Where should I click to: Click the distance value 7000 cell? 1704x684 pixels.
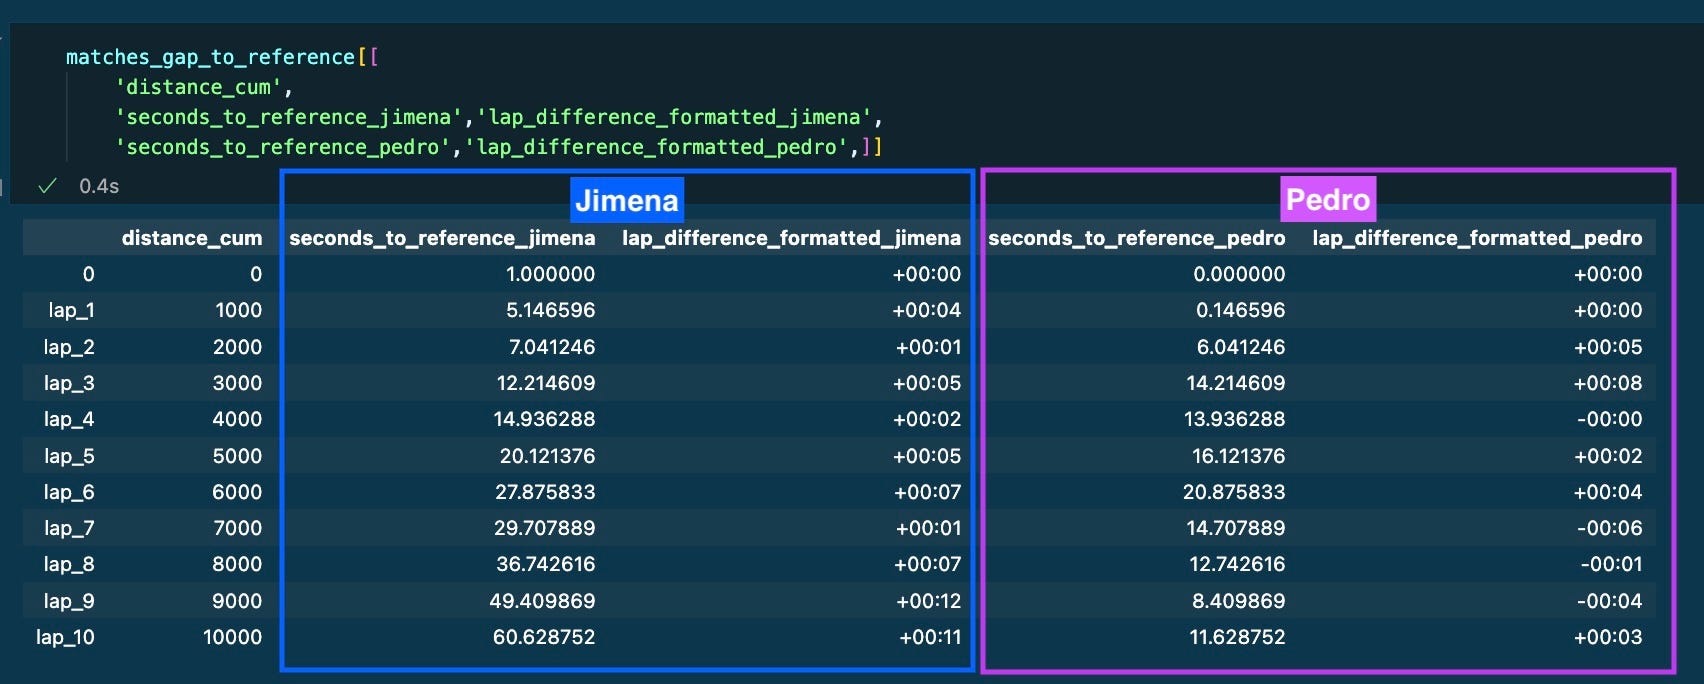[x=238, y=528]
